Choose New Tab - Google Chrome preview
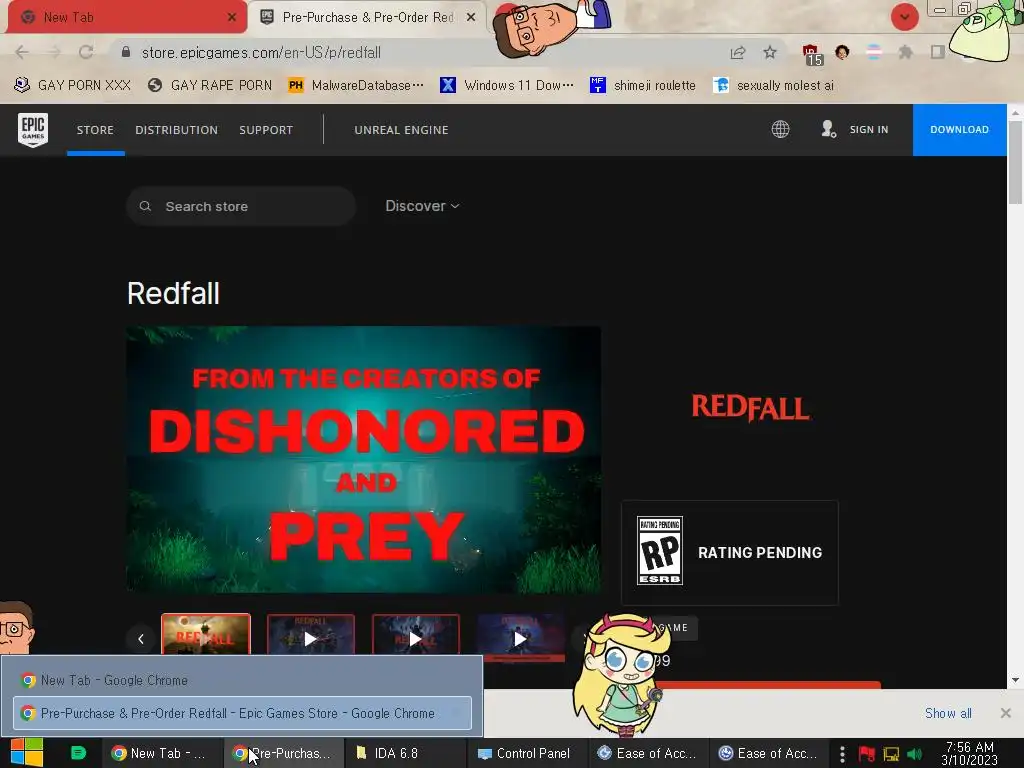The width and height of the screenshot is (1024, 768). click(242, 680)
